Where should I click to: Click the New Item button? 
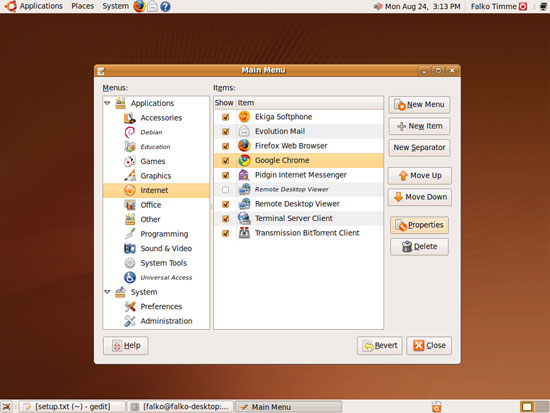coord(419,126)
